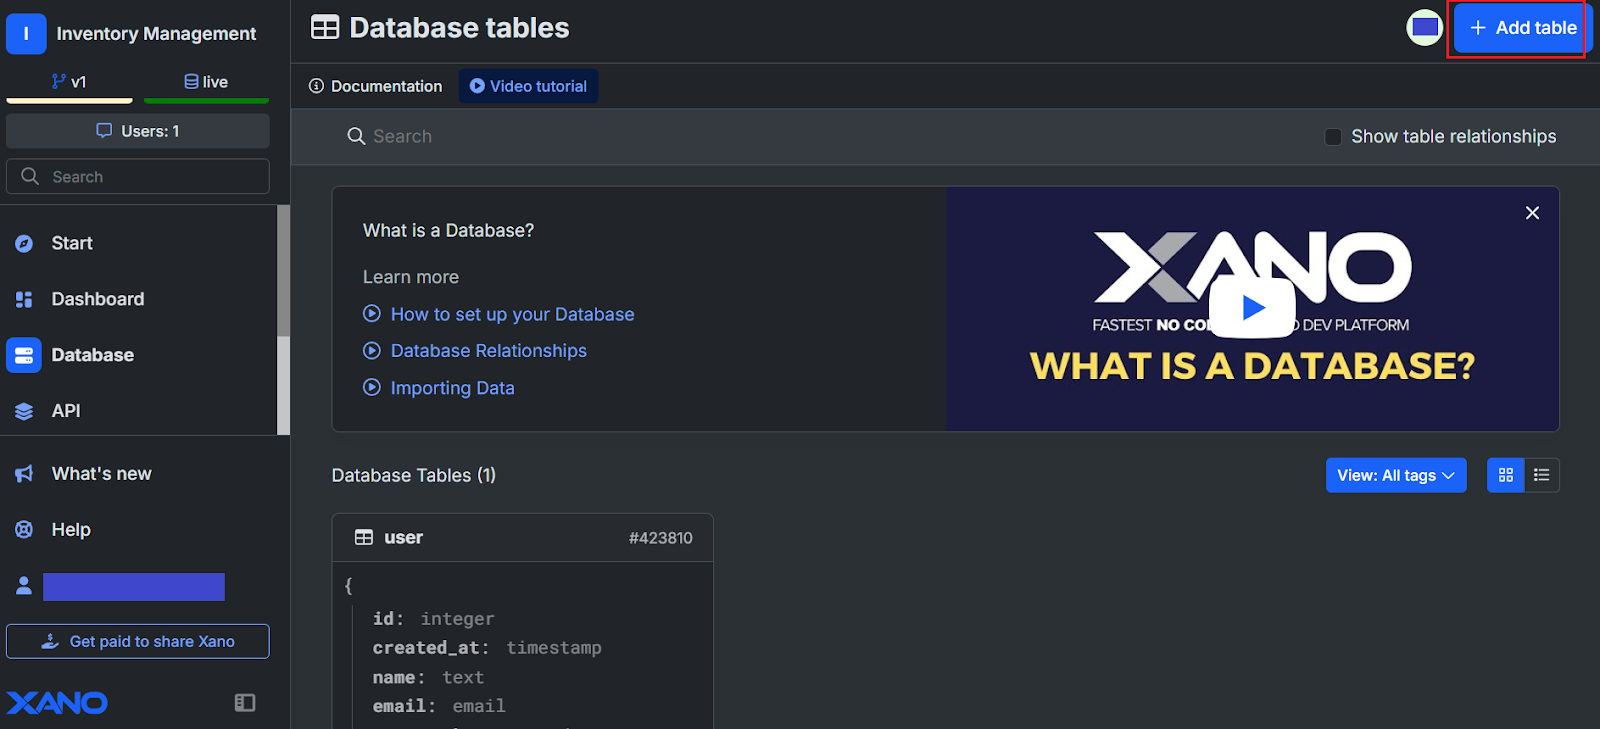The width and height of the screenshot is (1600, 729).
Task: Click the Xano logo in sidebar footer
Action: click(57, 703)
